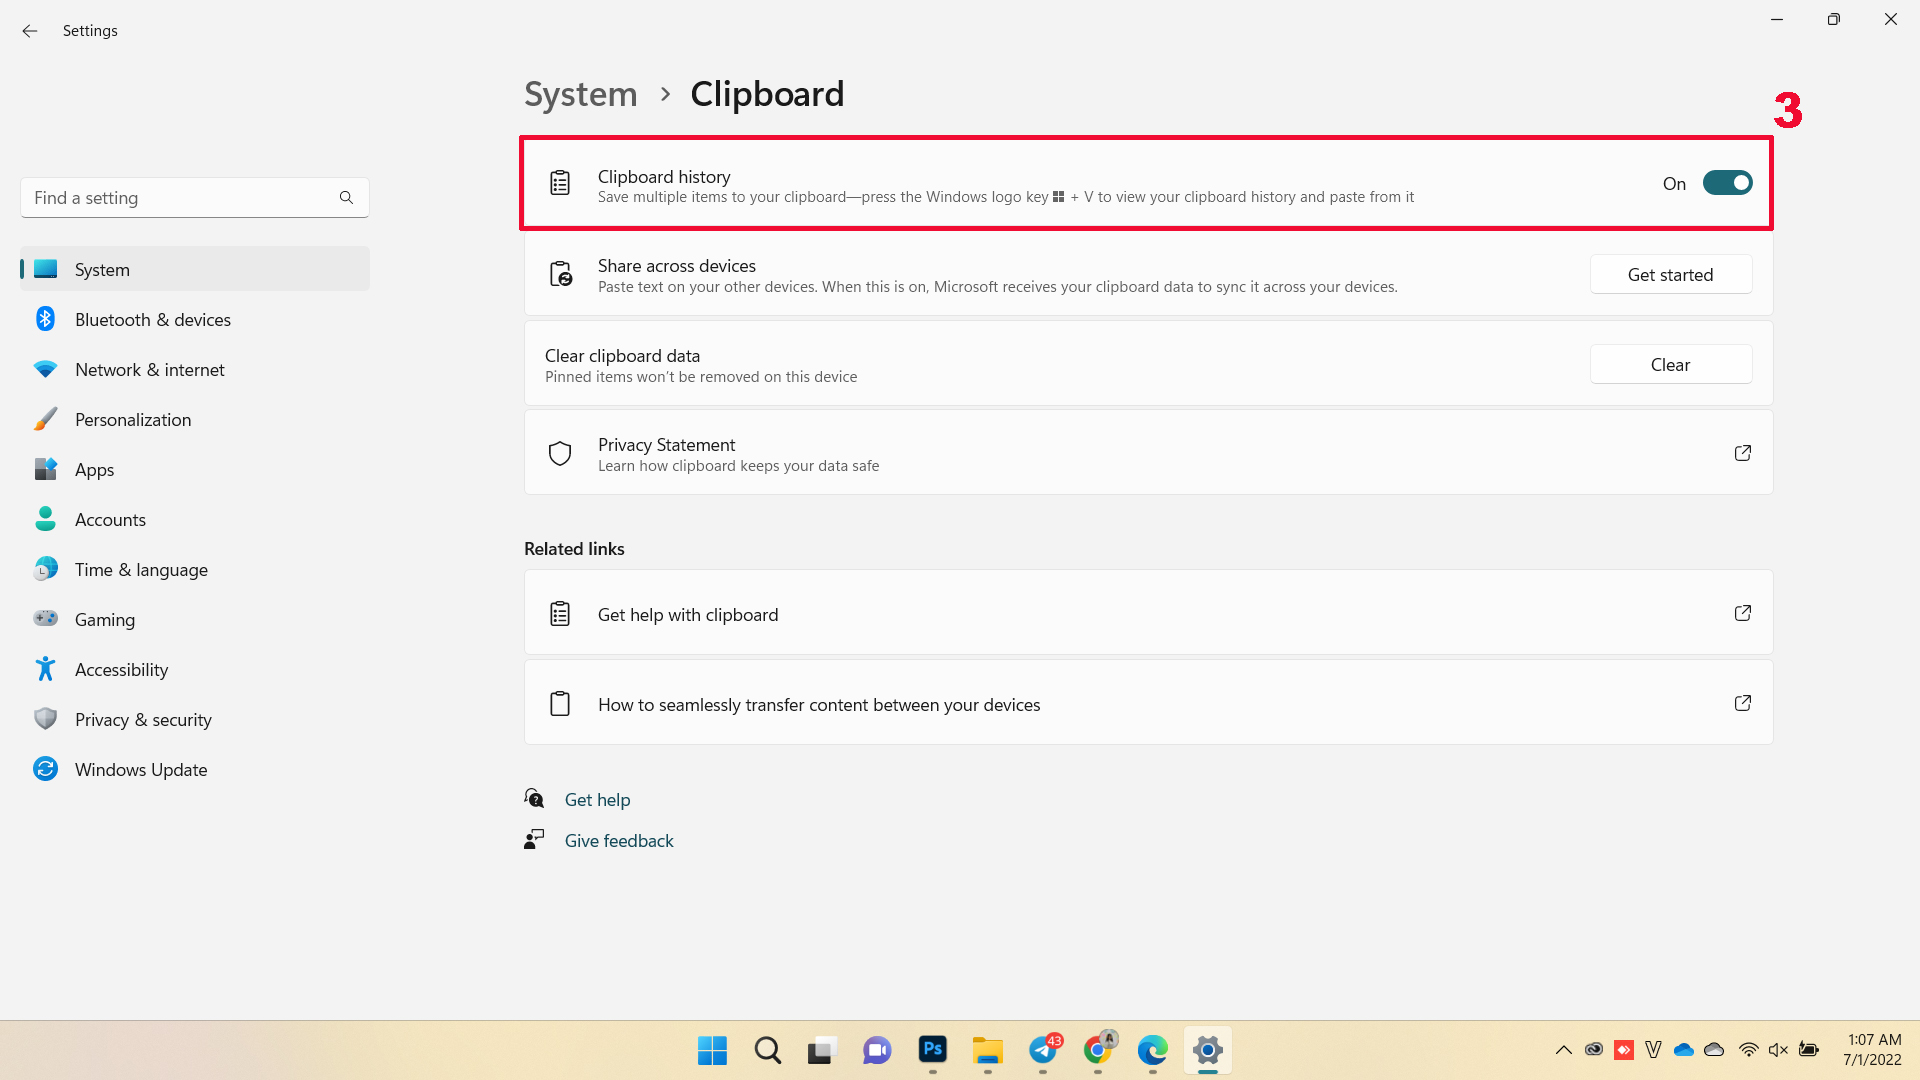Click the Gaming icon in sidebar
This screenshot has width=1920, height=1080.
click(x=45, y=618)
